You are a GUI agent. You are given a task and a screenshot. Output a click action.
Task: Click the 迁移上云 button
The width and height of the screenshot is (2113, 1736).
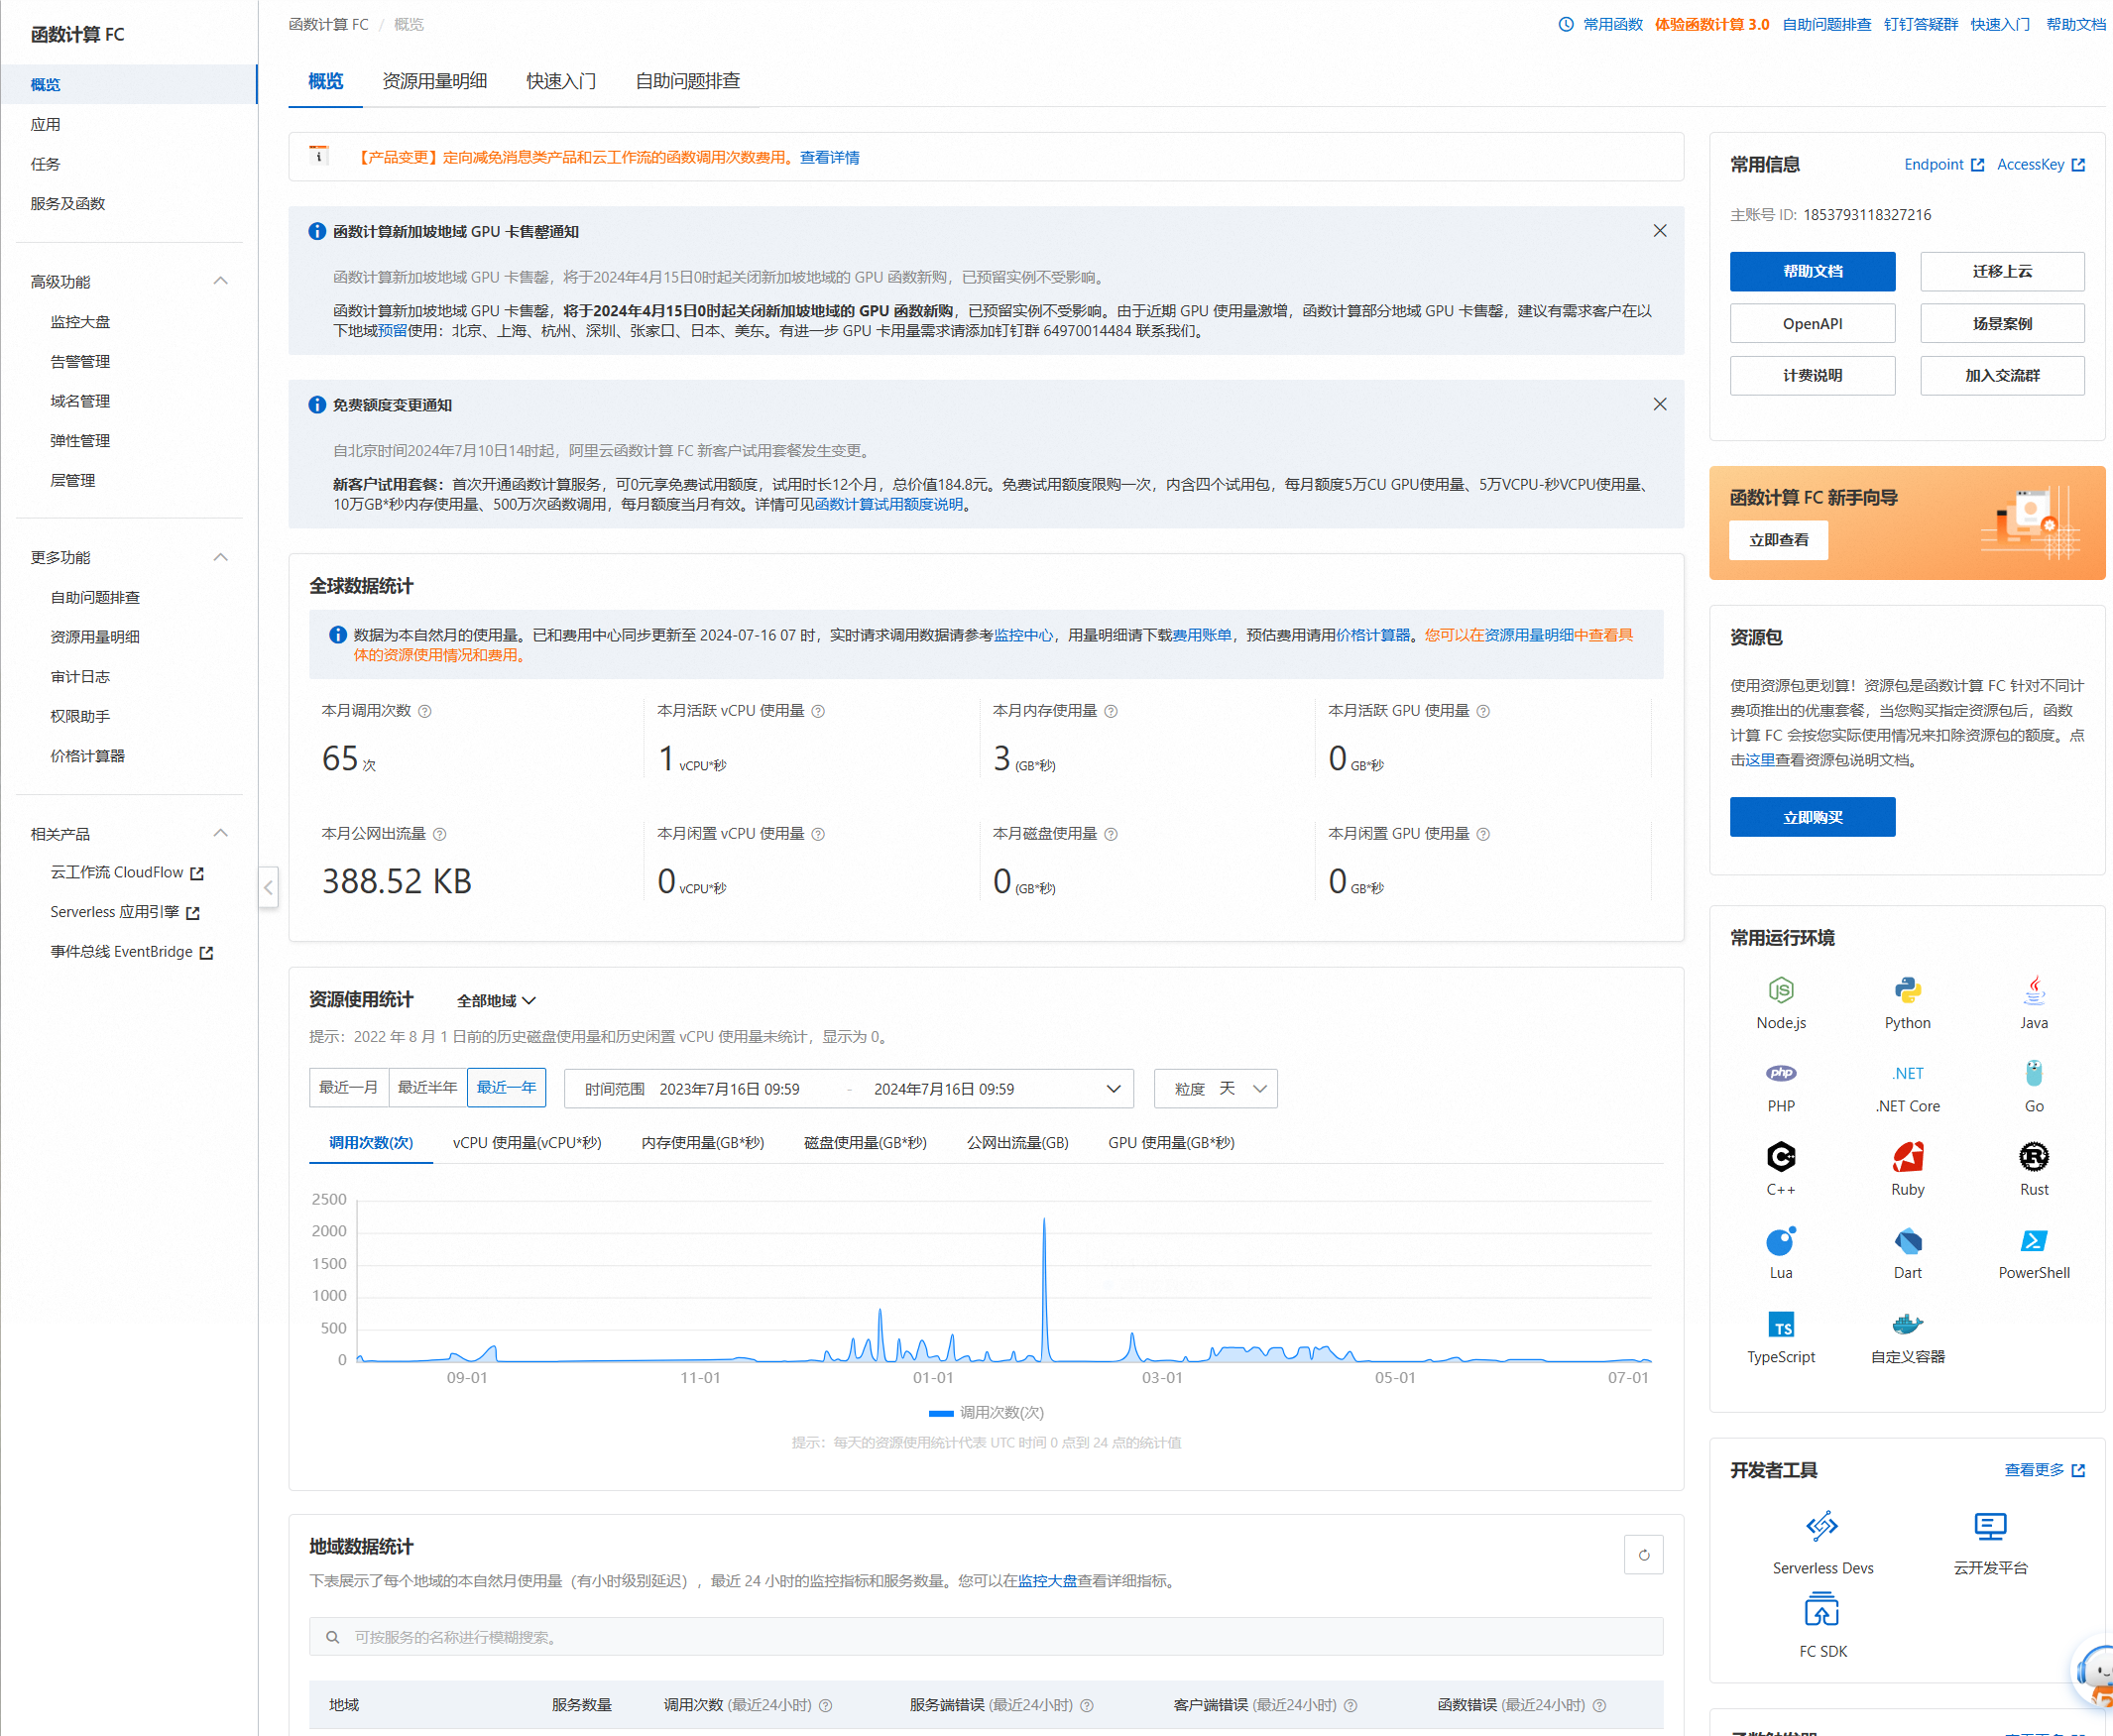click(x=2002, y=272)
